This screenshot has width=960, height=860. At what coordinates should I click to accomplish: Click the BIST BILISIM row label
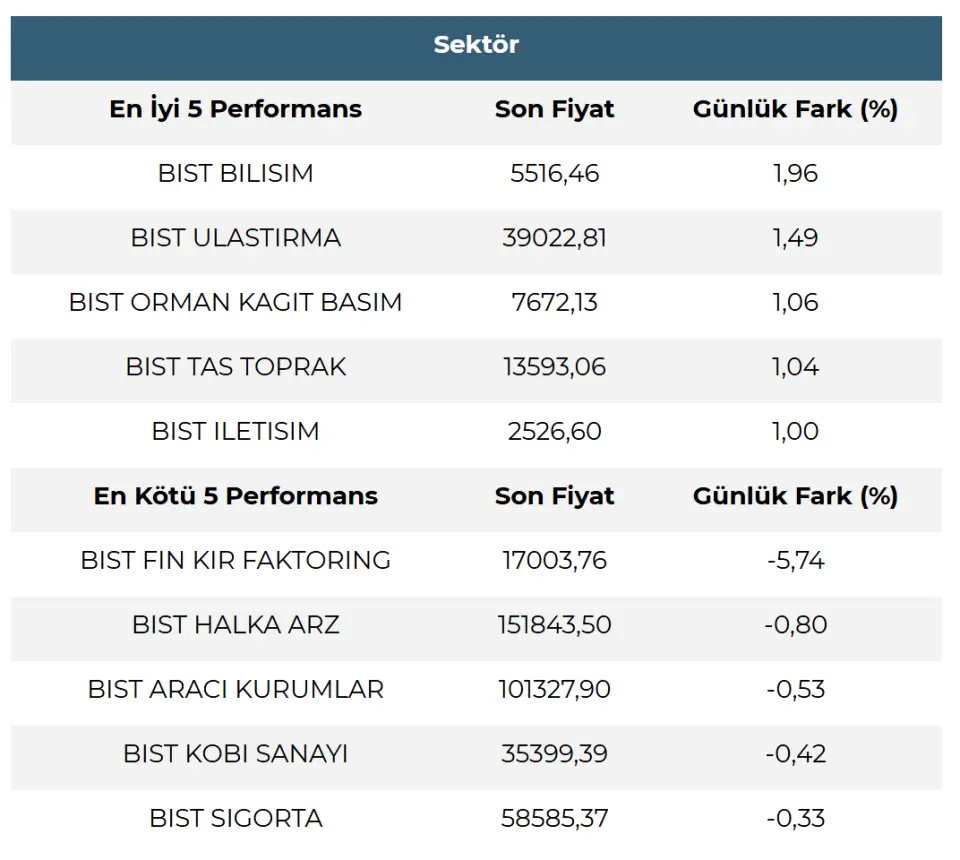coord(236,173)
